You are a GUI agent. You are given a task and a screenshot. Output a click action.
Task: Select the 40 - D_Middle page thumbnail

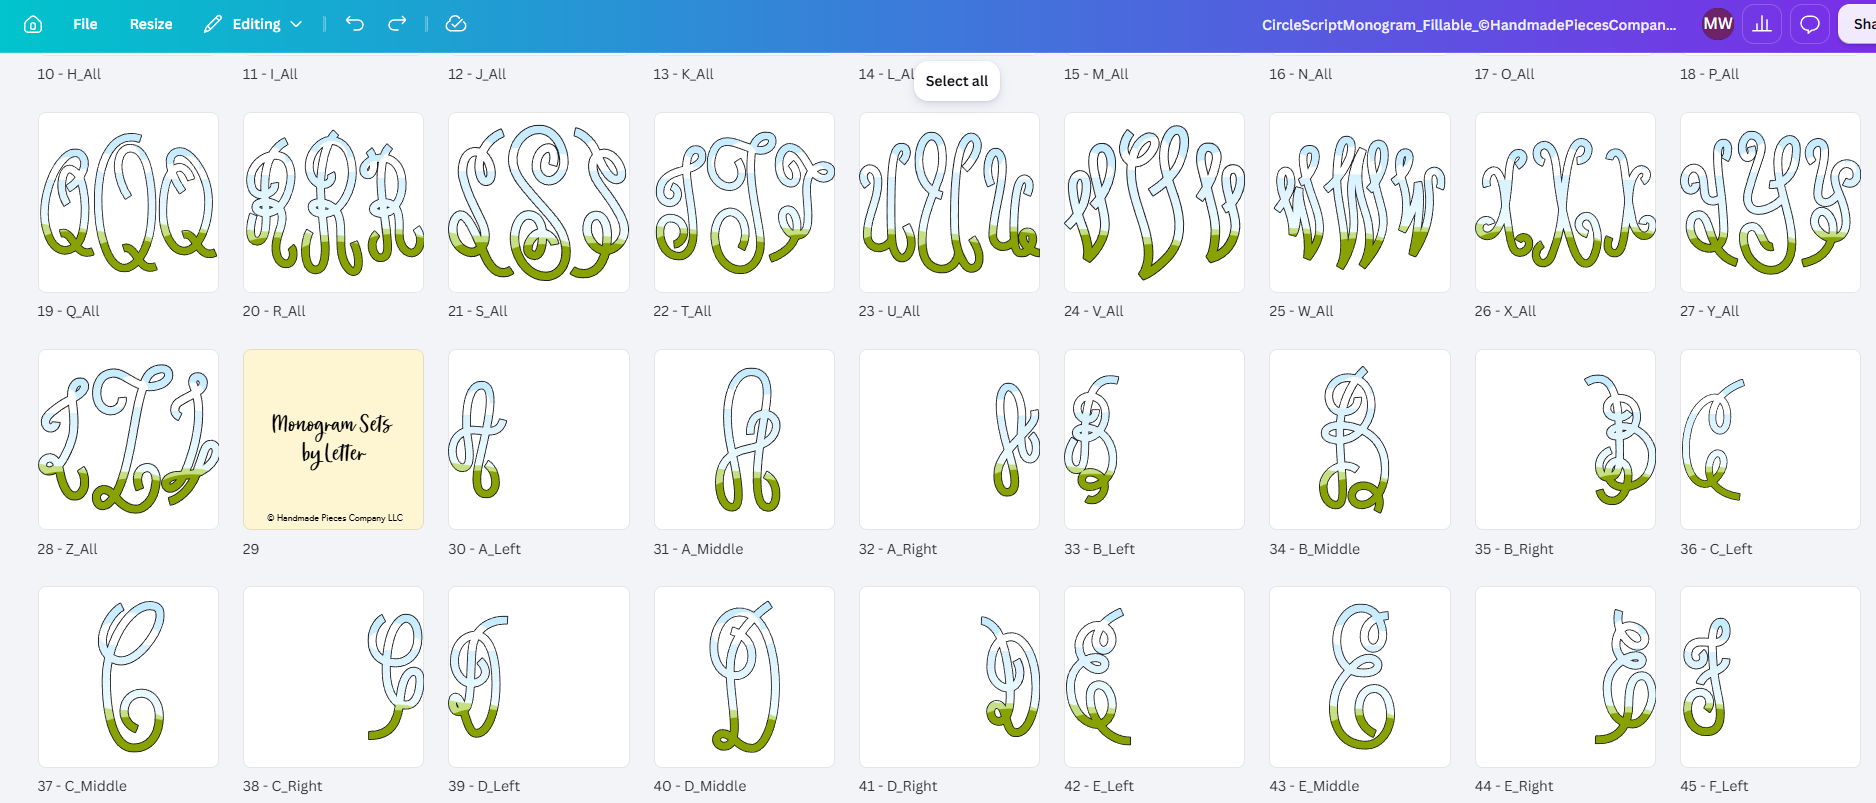(x=744, y=677)
